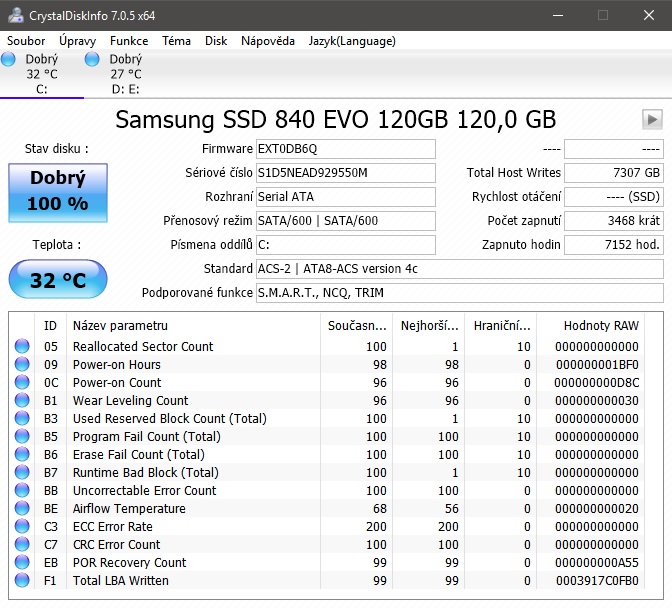Select the Power-on Hours row text

click(x=117, y=364)
